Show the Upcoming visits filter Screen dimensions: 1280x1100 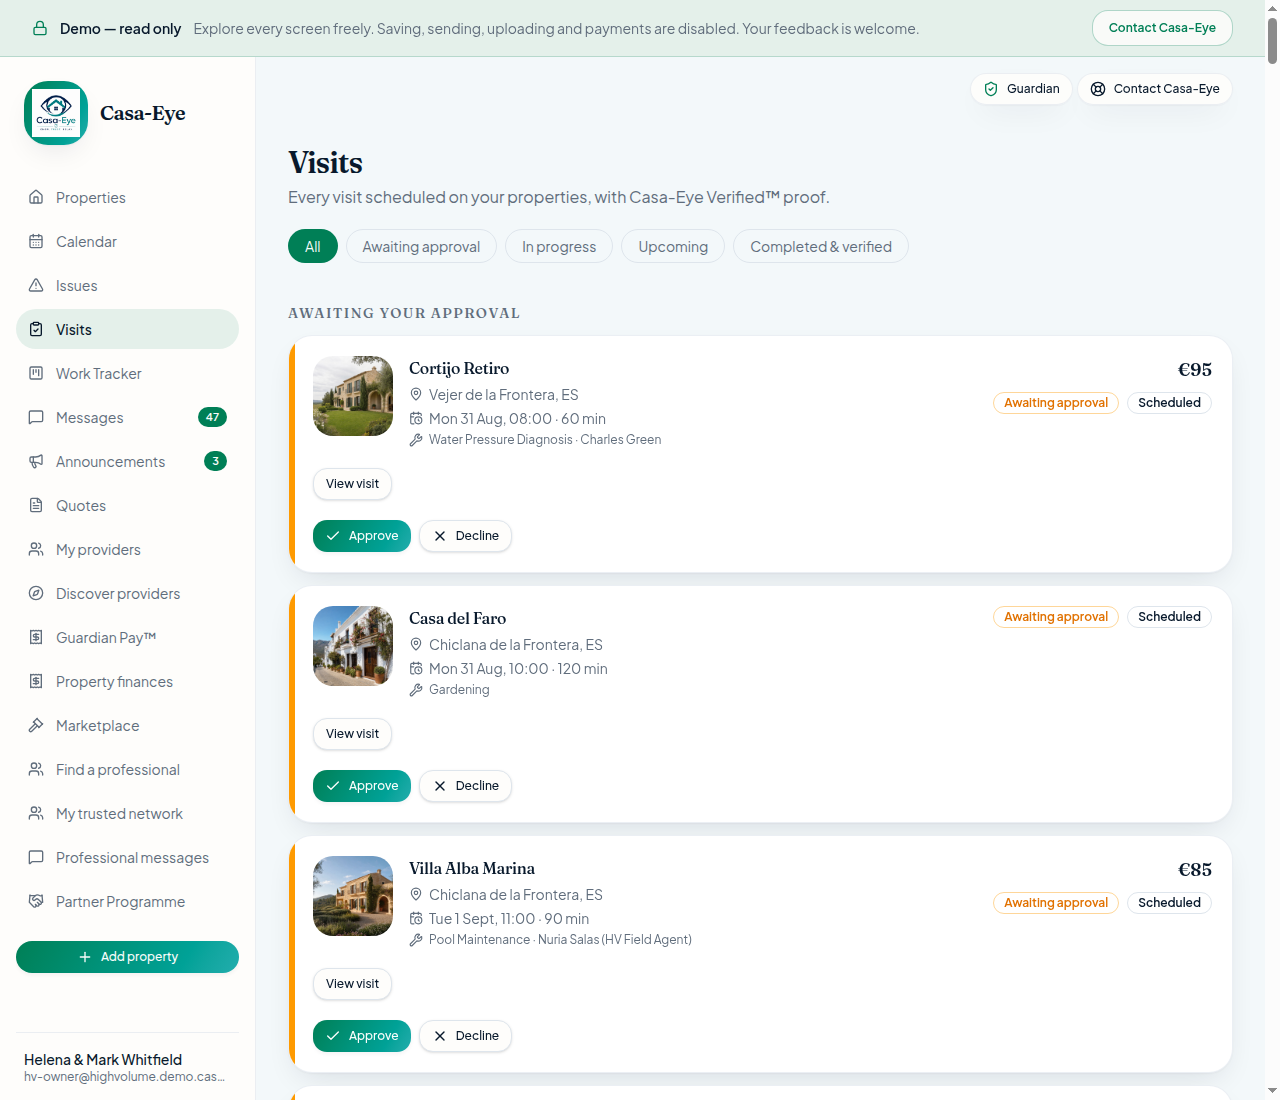pos(673,247)
